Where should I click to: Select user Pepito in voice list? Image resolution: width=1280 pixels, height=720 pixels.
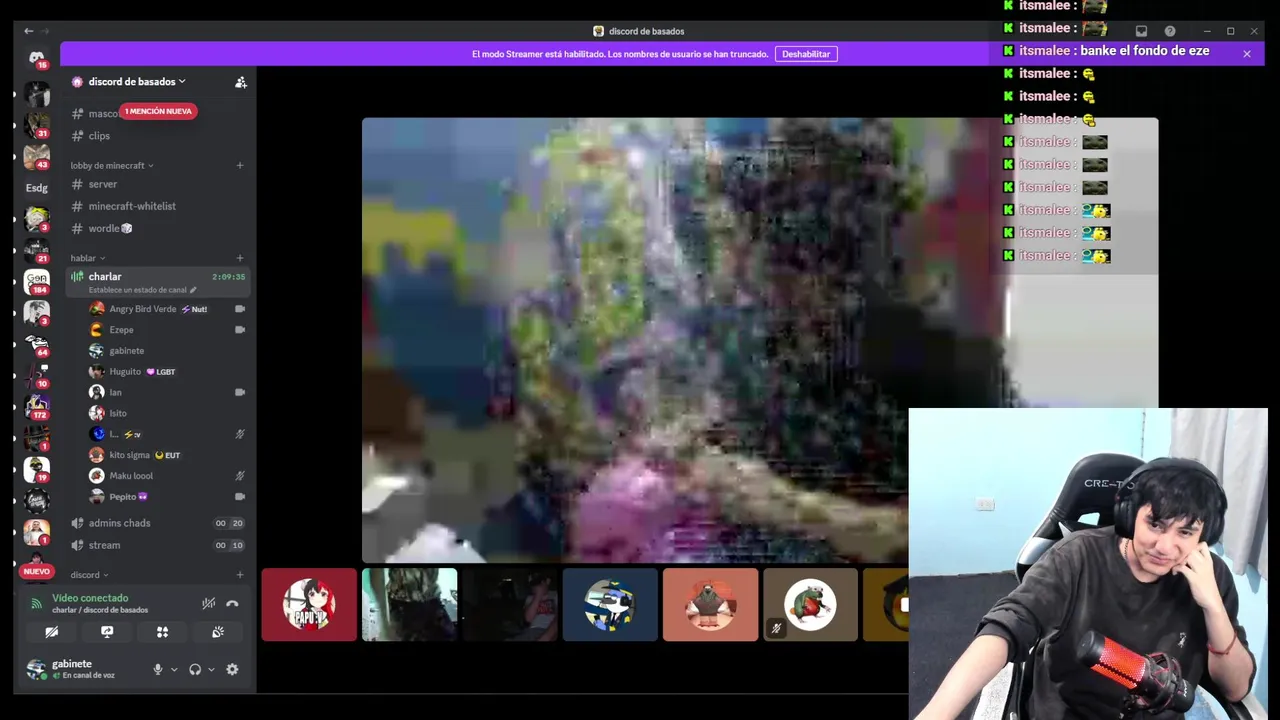[x=167, y=496]
